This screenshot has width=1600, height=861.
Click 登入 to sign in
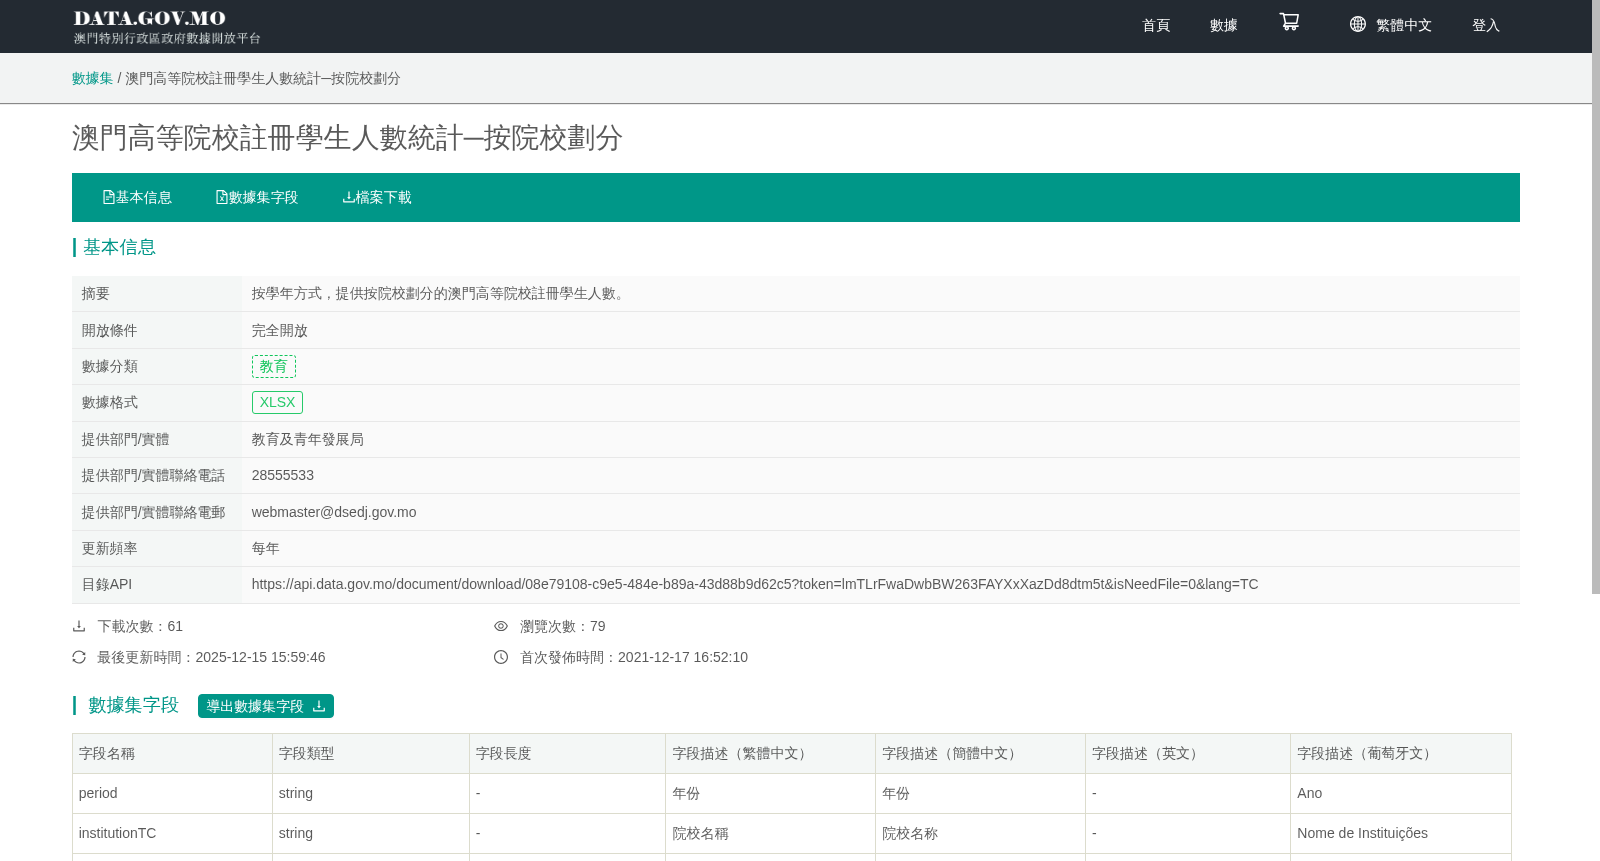(1486, 25)
